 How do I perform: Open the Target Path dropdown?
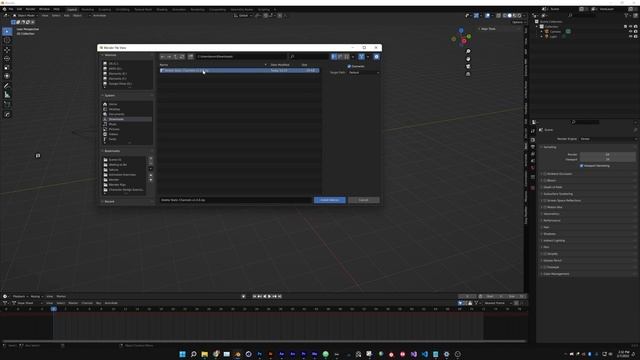364,73
